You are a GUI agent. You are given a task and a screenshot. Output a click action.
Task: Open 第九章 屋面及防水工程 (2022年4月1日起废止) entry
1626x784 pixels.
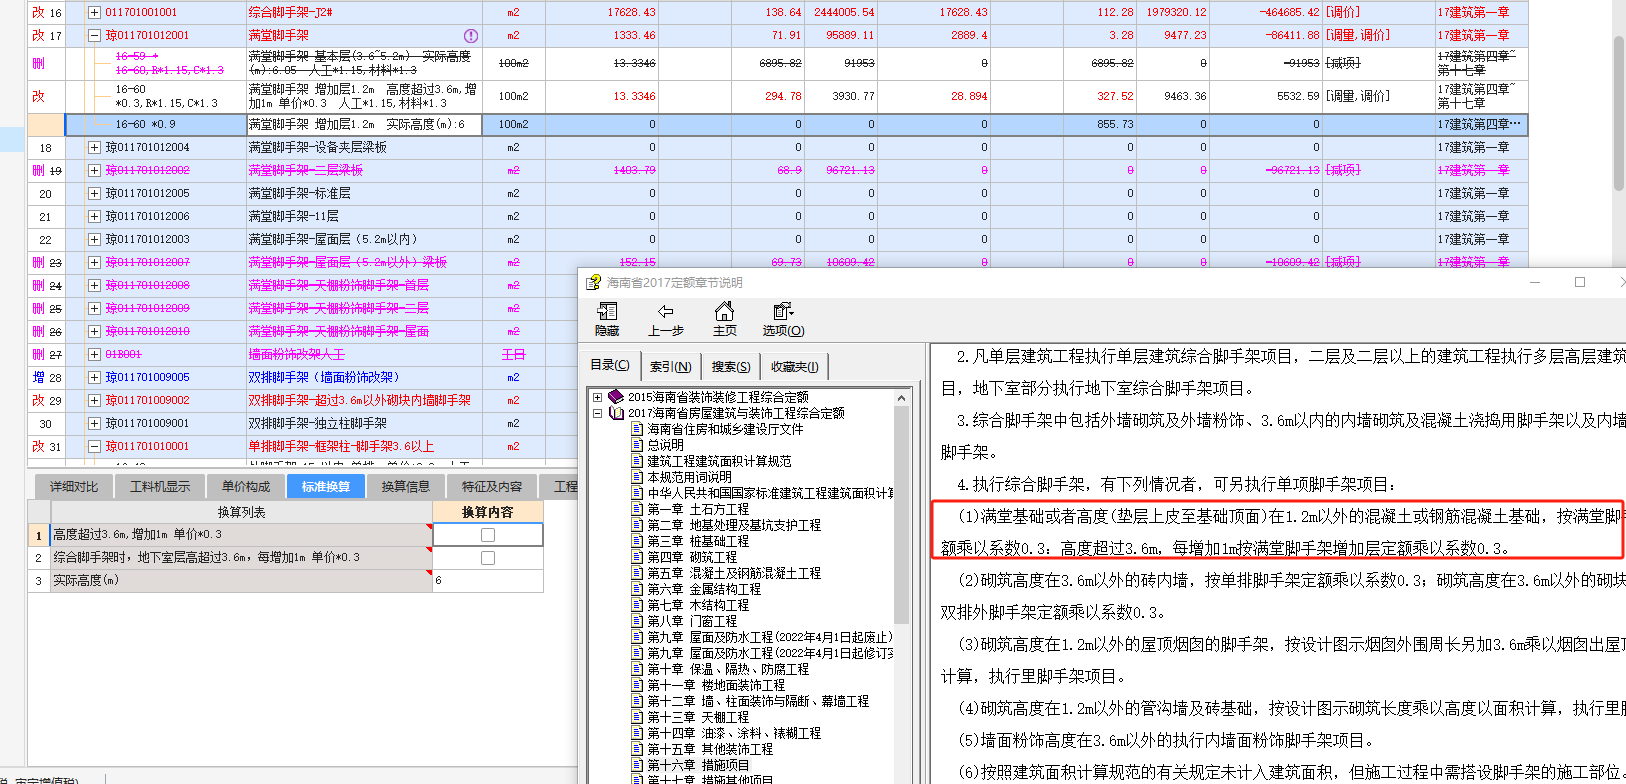[769, 637]
